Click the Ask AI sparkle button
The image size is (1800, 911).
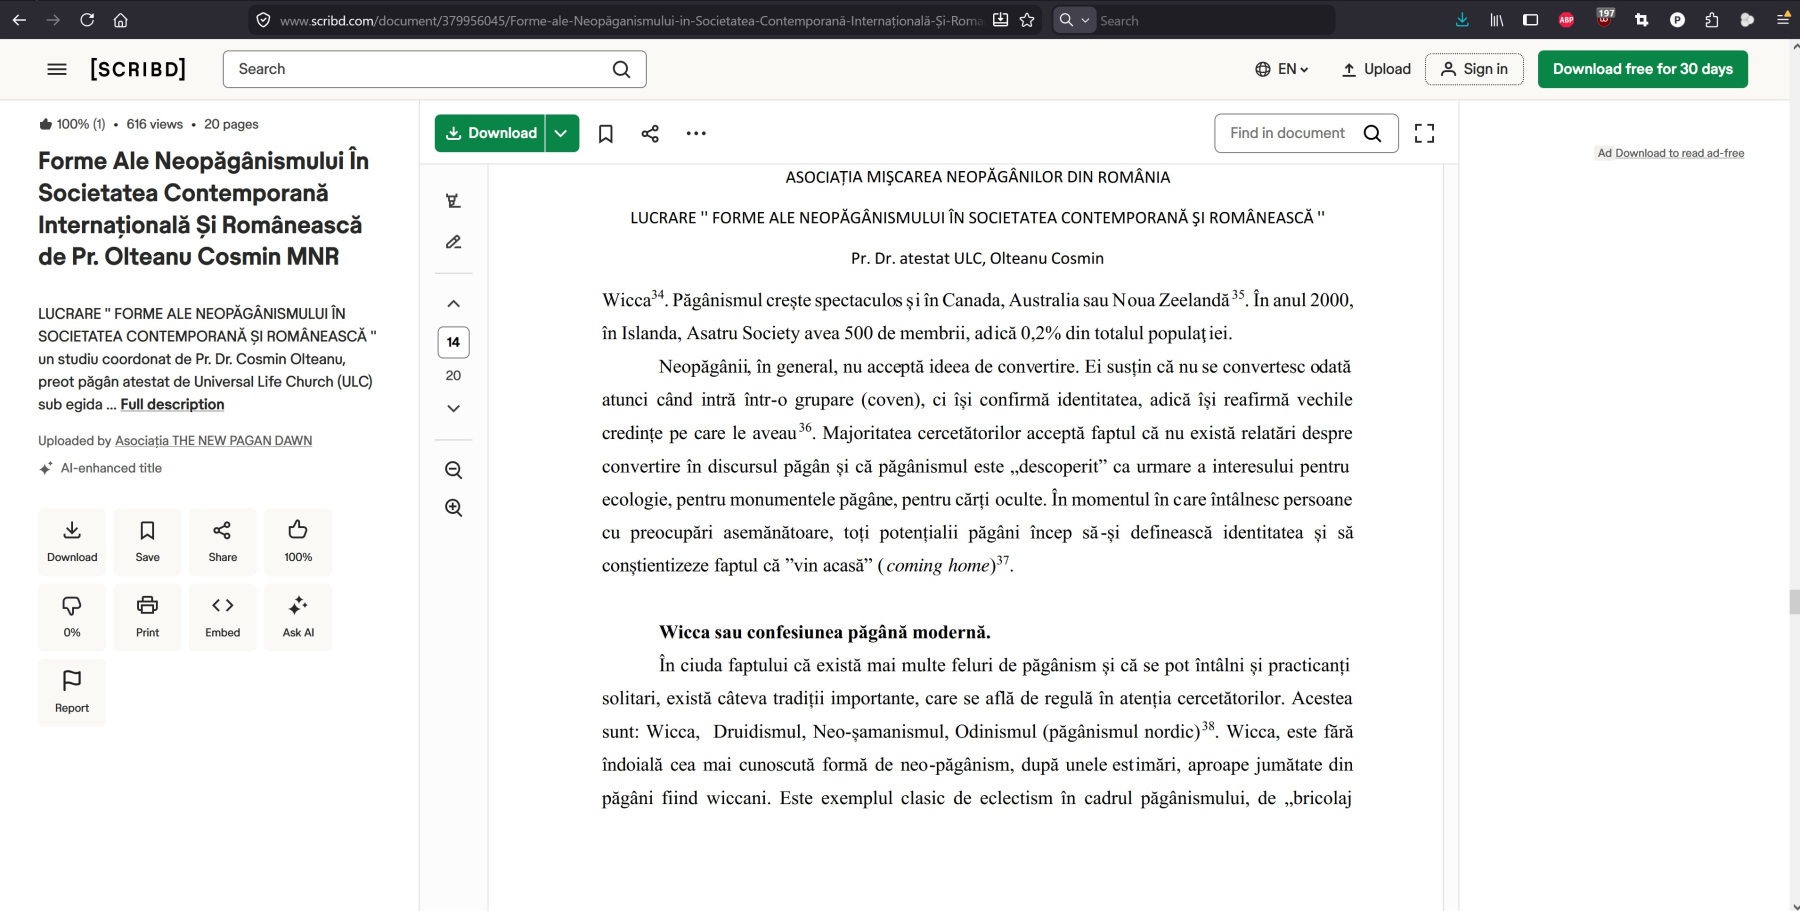(298, 616)
